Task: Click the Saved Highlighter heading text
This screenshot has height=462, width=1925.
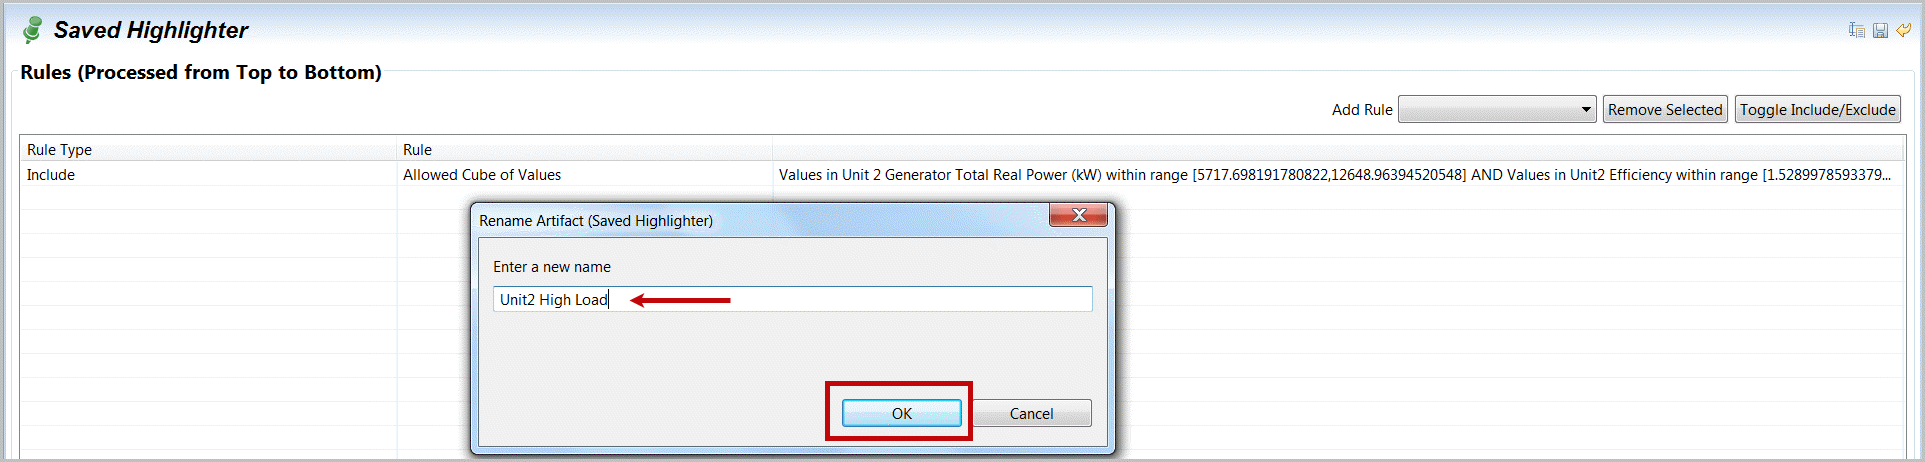Action: [x=151, y=30]
